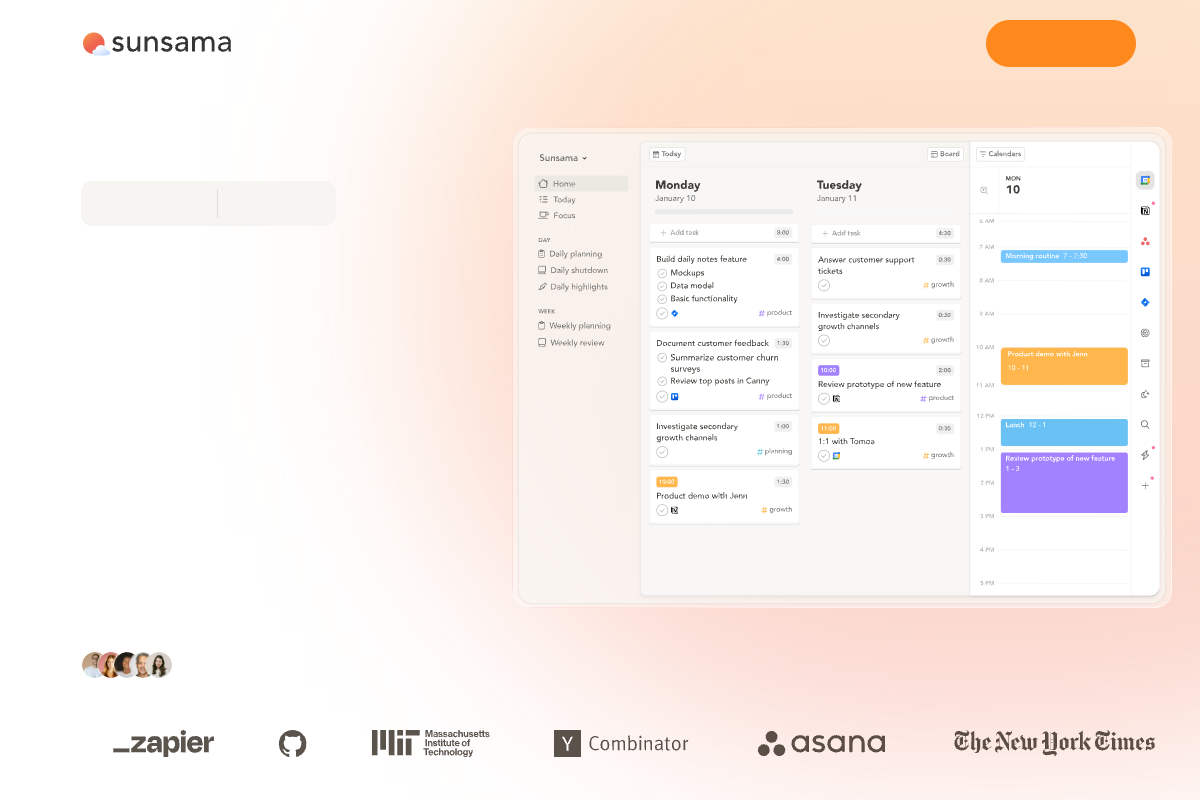Click Google Calendar icon on 1:1 with Tomoa

tap(836, 455)
